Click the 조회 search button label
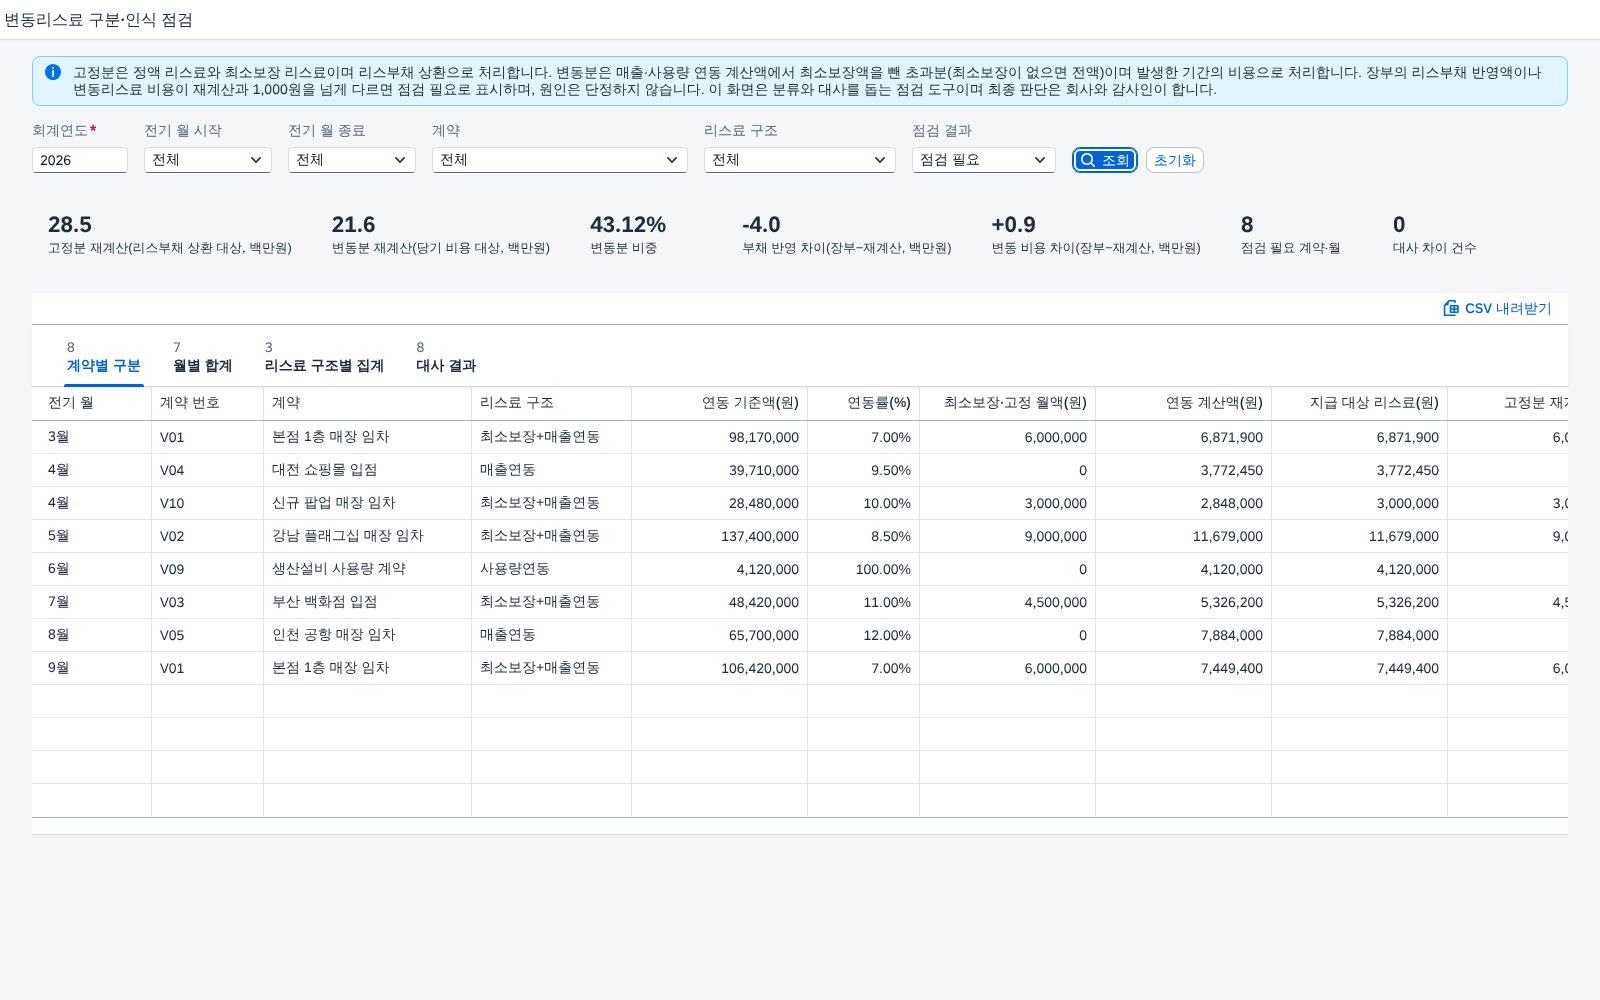 [1116, 160]
